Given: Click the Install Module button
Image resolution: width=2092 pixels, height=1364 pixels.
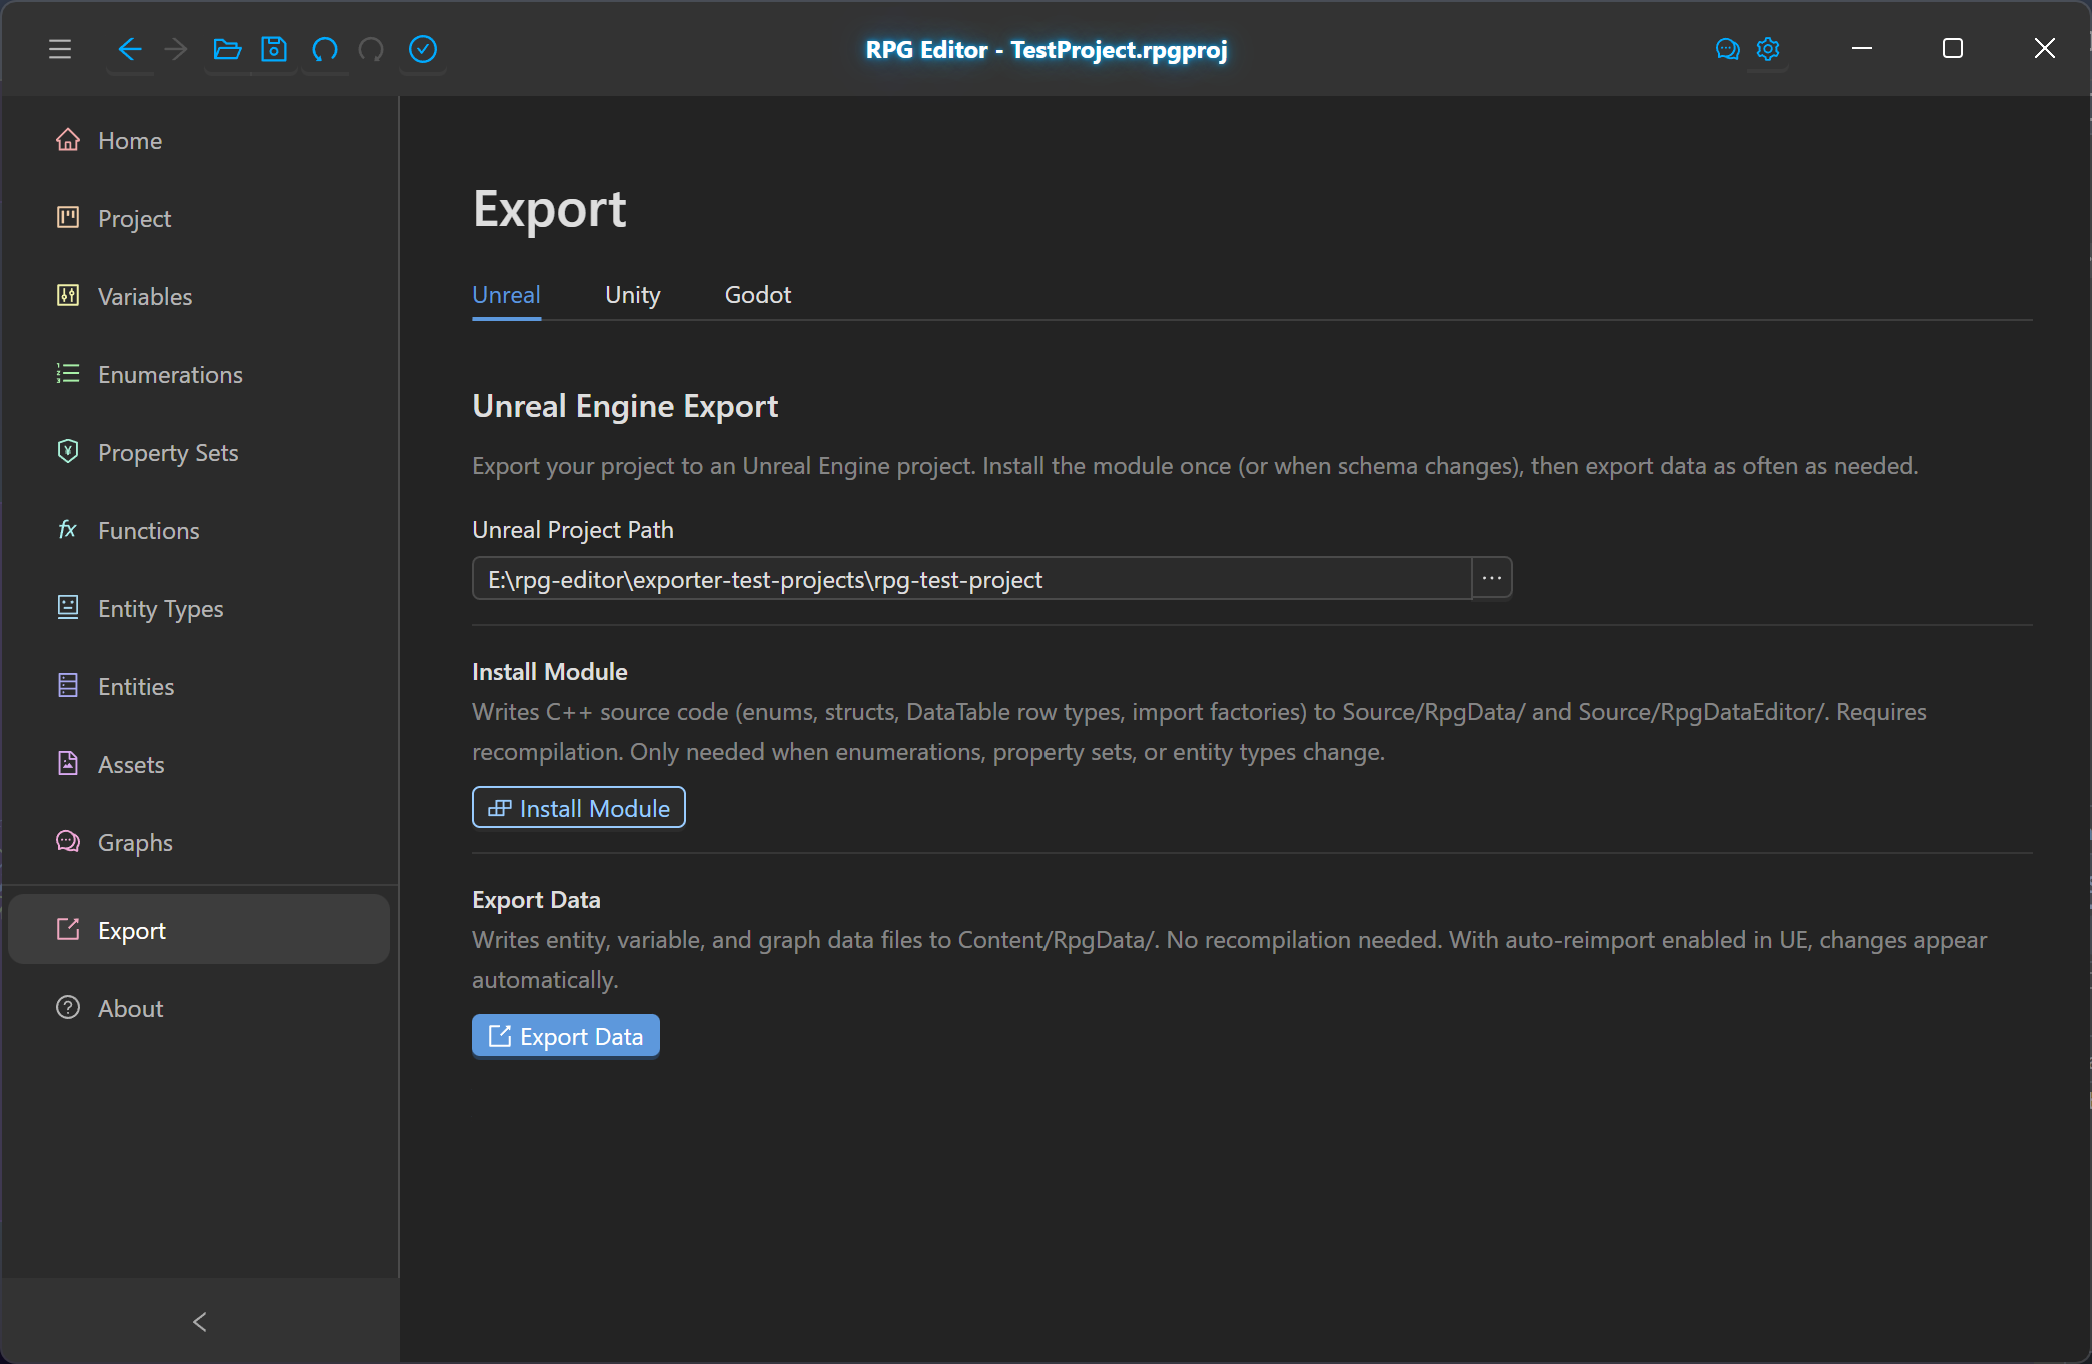Looking at the screenshot, I should click(x=579, y=808).
